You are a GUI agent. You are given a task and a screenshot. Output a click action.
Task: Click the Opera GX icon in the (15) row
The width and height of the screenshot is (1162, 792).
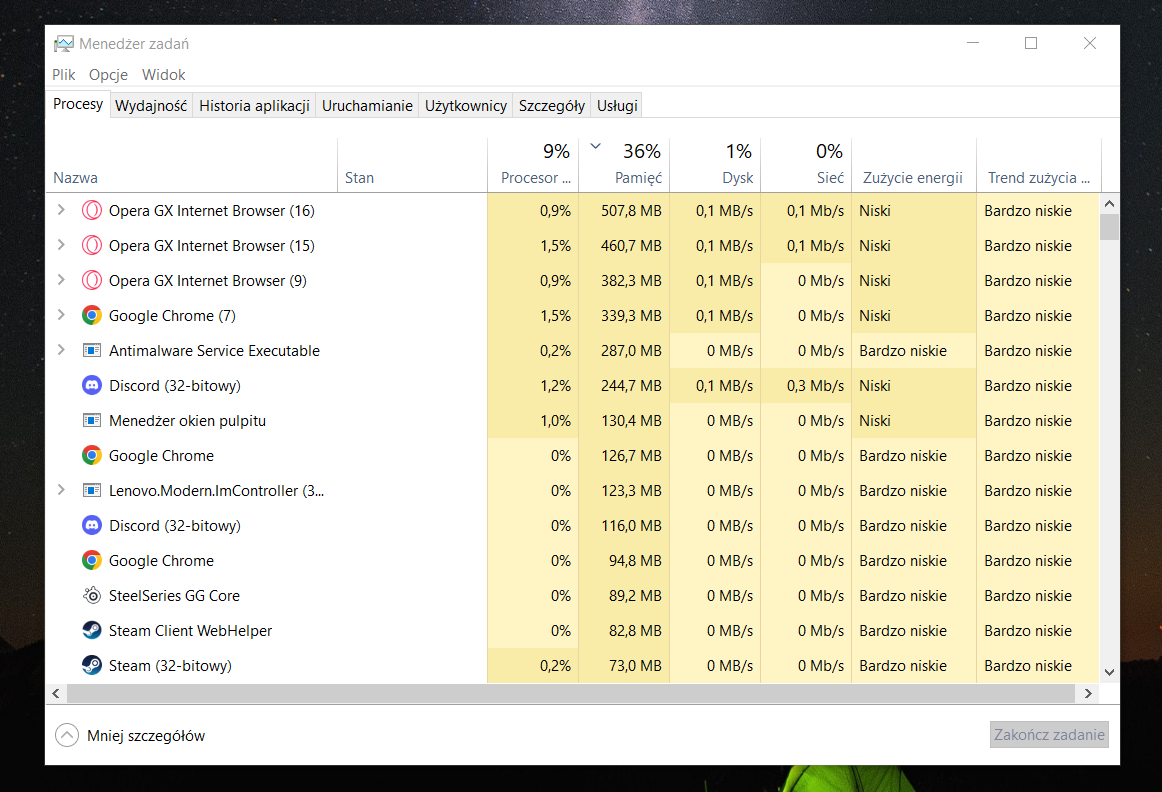tap(92, 245)
